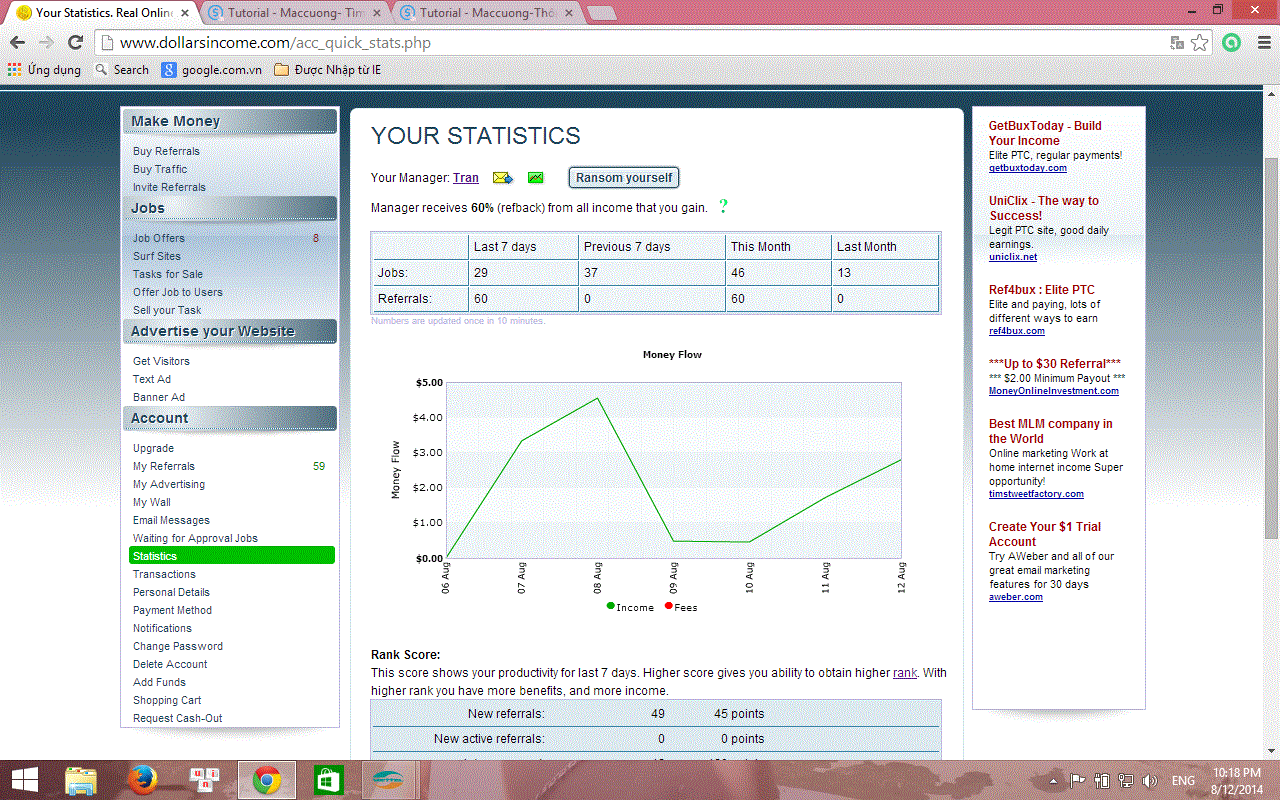Click the volume speaker icon in system tray

click(x=1150, y=781)
